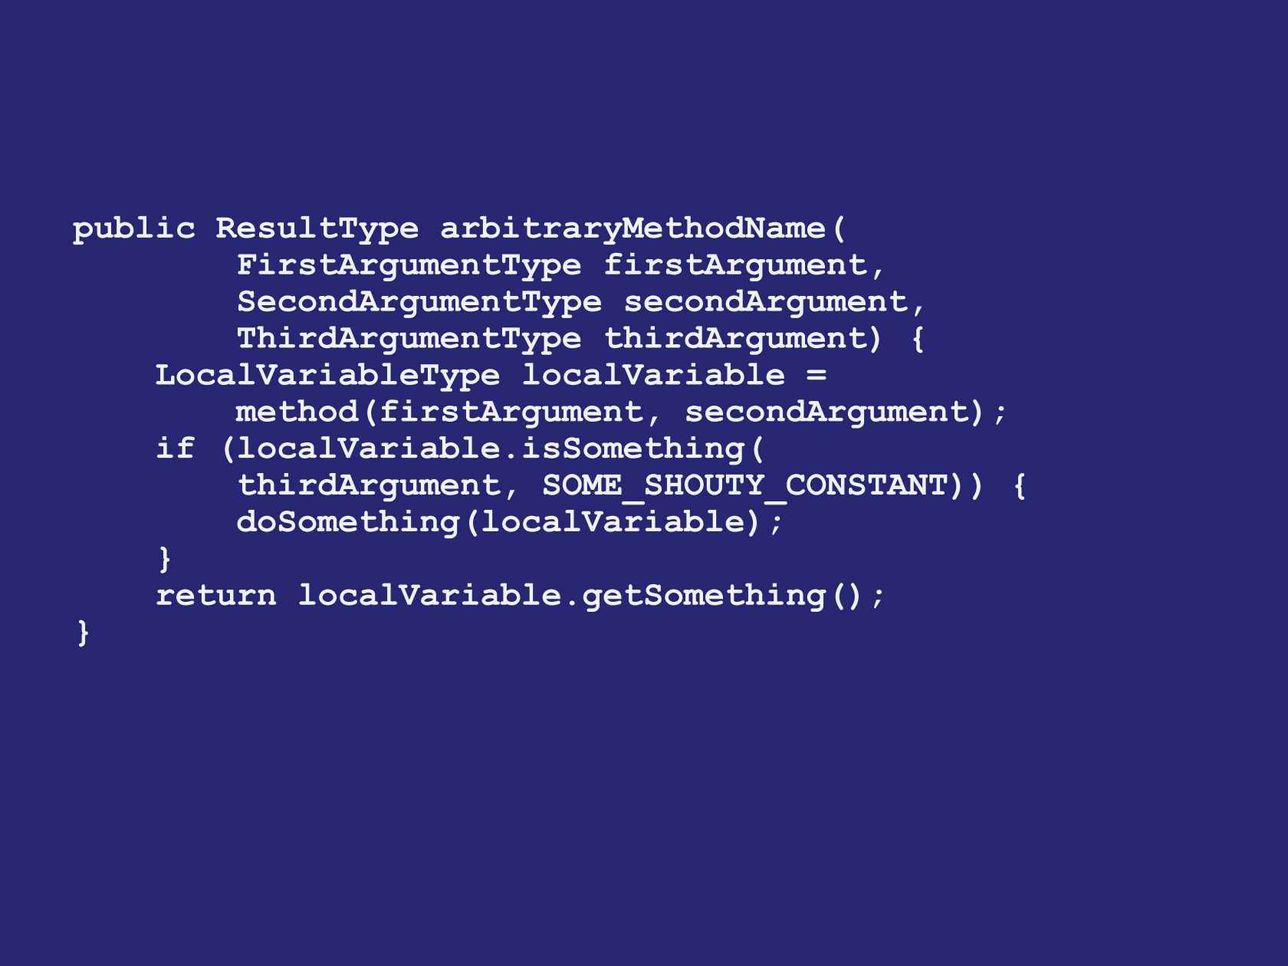
Task: Click the 'public' keyword
Action: [134, 229]
